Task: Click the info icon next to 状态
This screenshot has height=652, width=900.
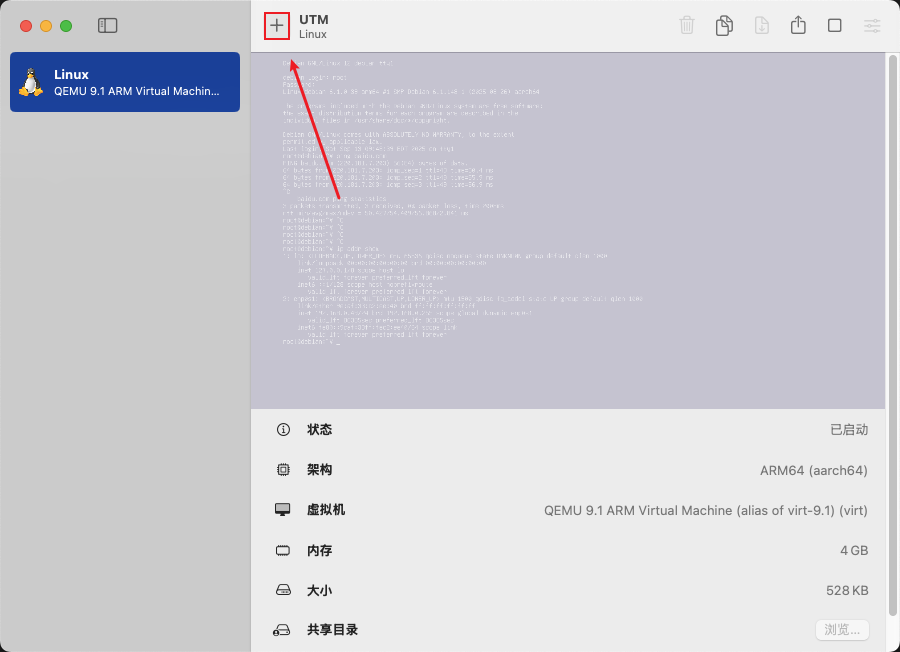Action: [x=283, y=429]
